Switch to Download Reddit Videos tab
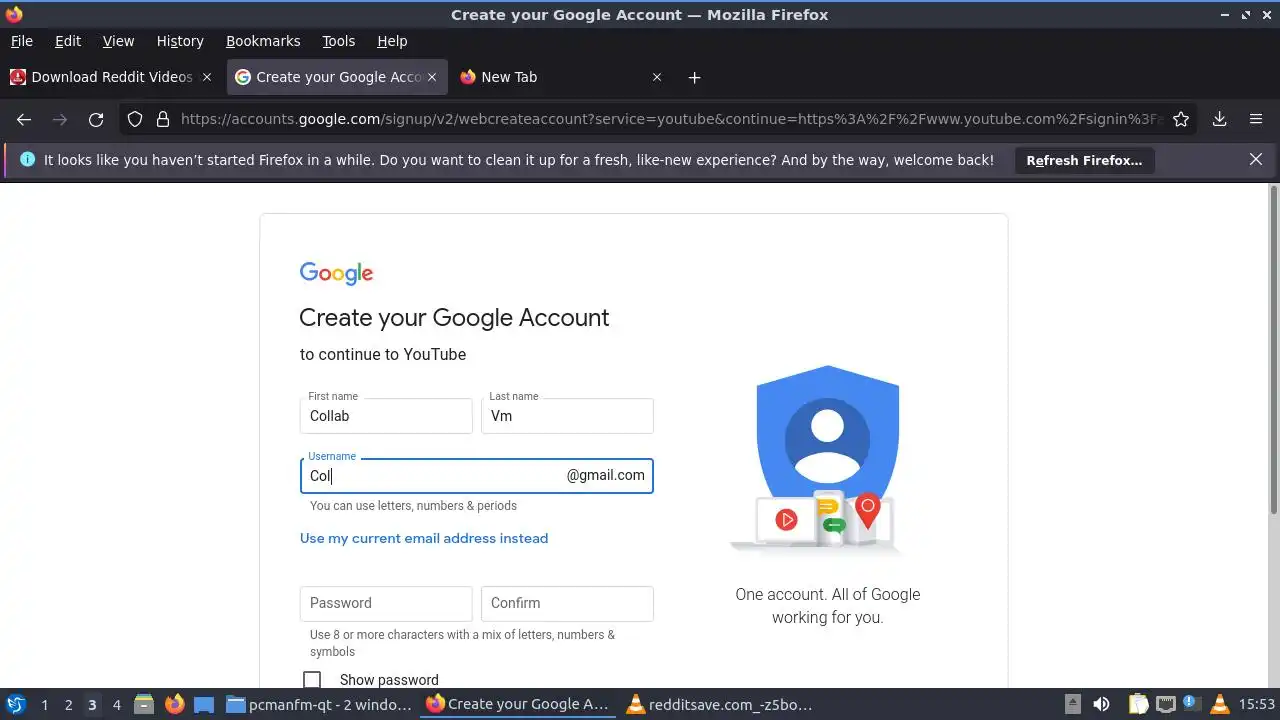The width and height of the screenshot is (1280, 720). click(111, 77)
